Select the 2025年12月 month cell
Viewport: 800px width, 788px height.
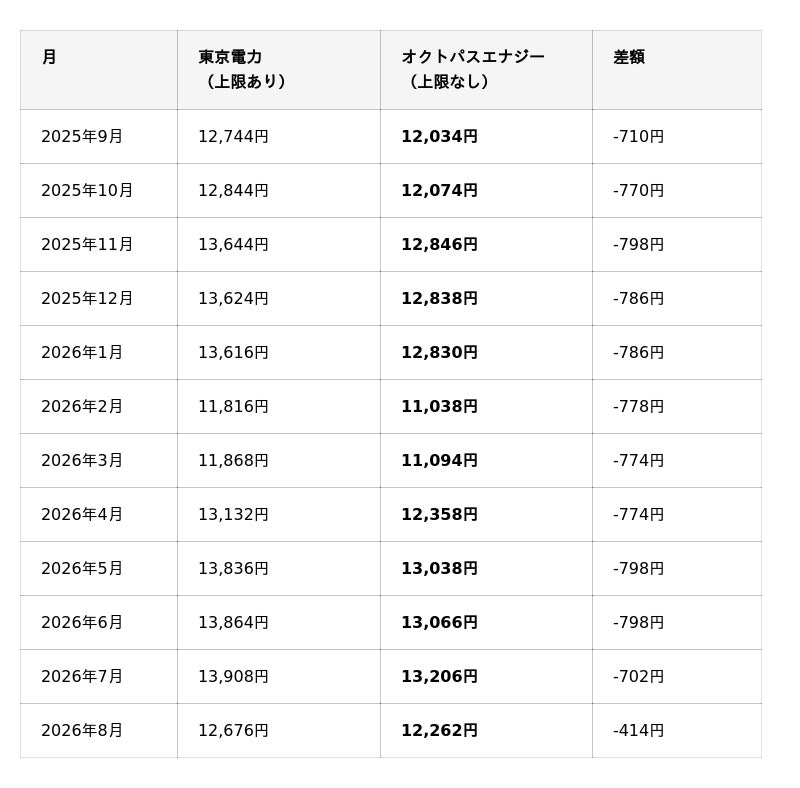point(87,299)
